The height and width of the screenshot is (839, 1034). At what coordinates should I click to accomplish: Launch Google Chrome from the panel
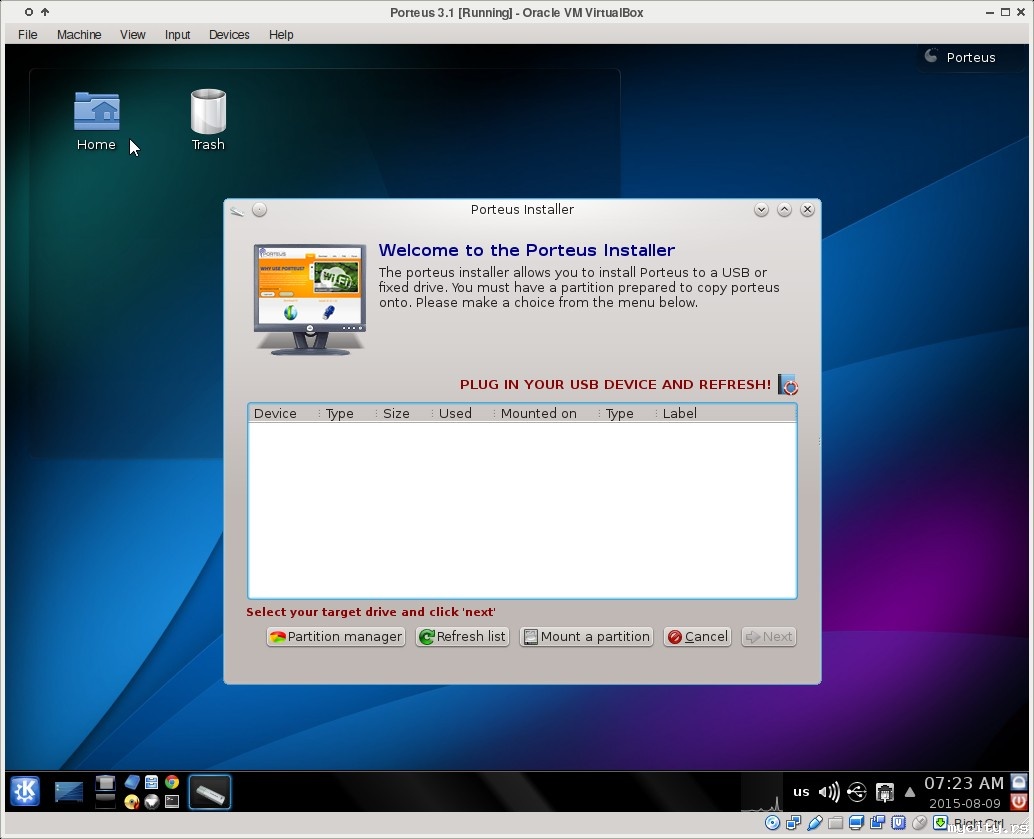(x=172, y=782)
